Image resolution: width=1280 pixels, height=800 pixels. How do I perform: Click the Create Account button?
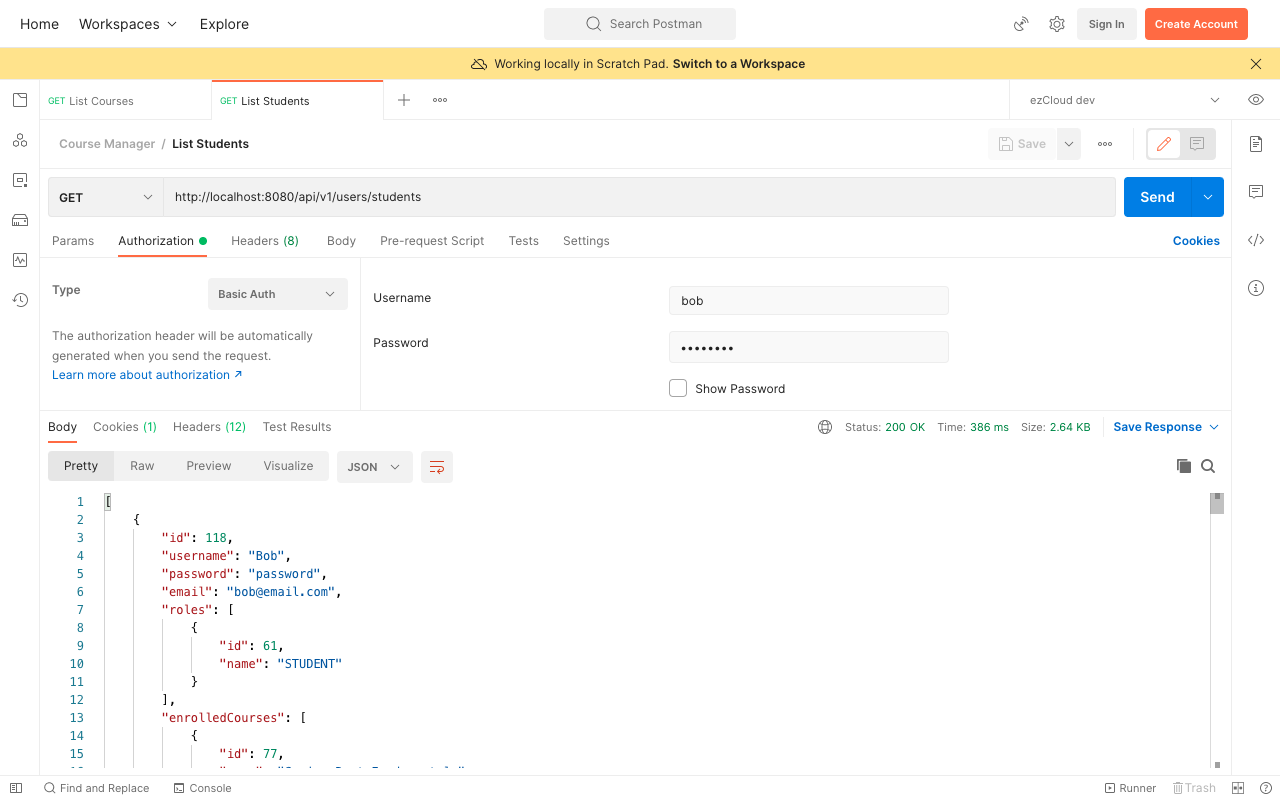1196,24
